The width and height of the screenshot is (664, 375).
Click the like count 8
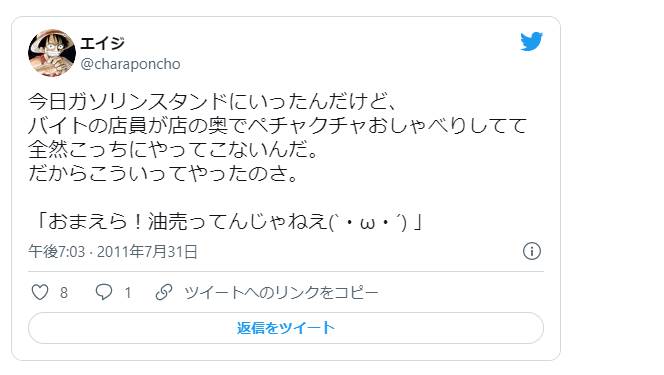(64, 292)
